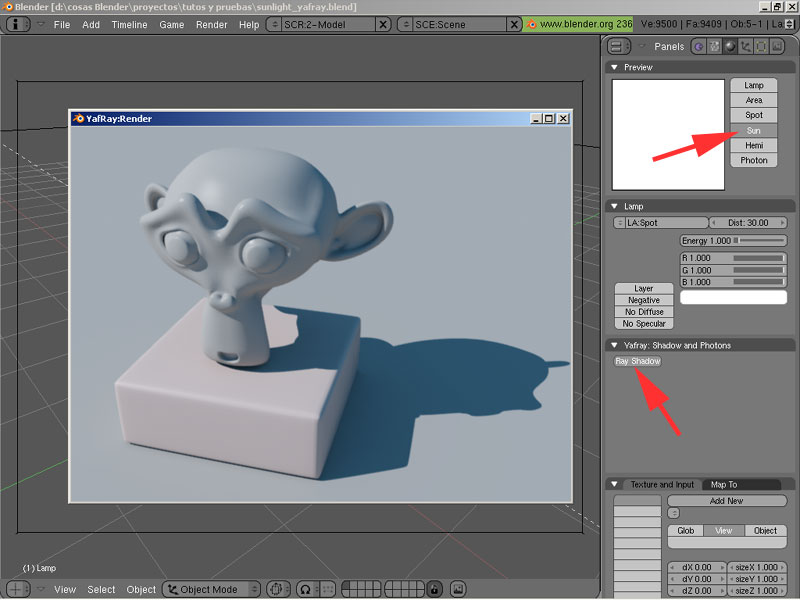The width and height of the screenshot is (800, 600).
Task: Click the render view image icon
Action: [x=458, y=589]
